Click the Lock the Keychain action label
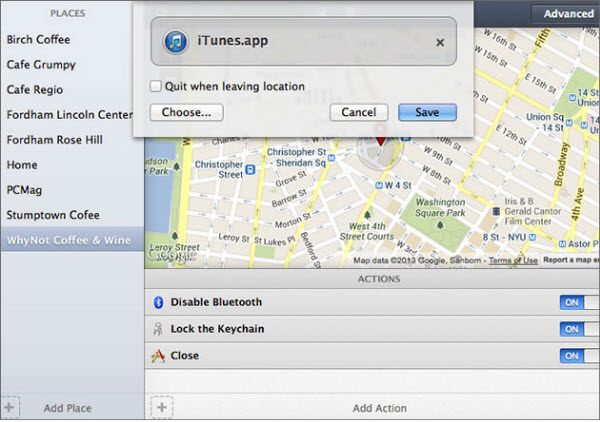 pyautogui.click(x=217, y=329)
